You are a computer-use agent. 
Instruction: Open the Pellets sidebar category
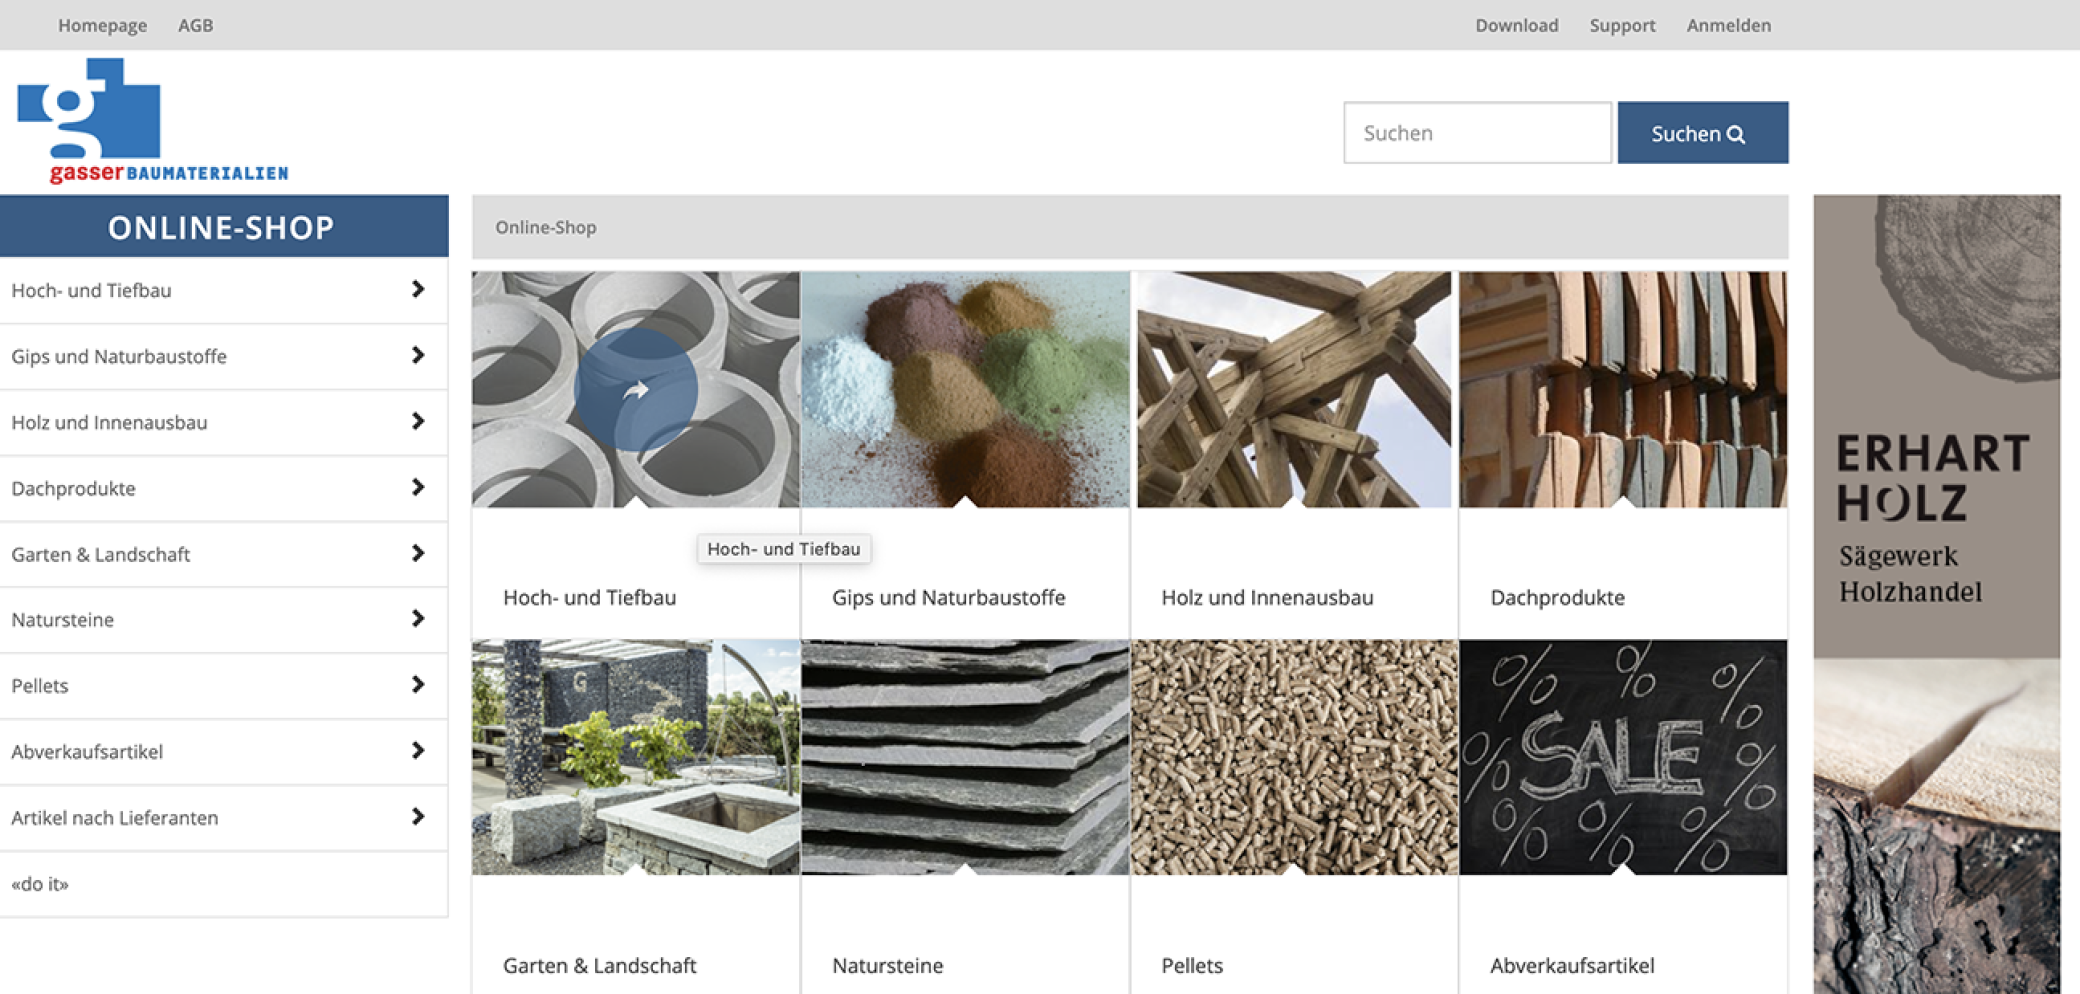tap(40, 686)
